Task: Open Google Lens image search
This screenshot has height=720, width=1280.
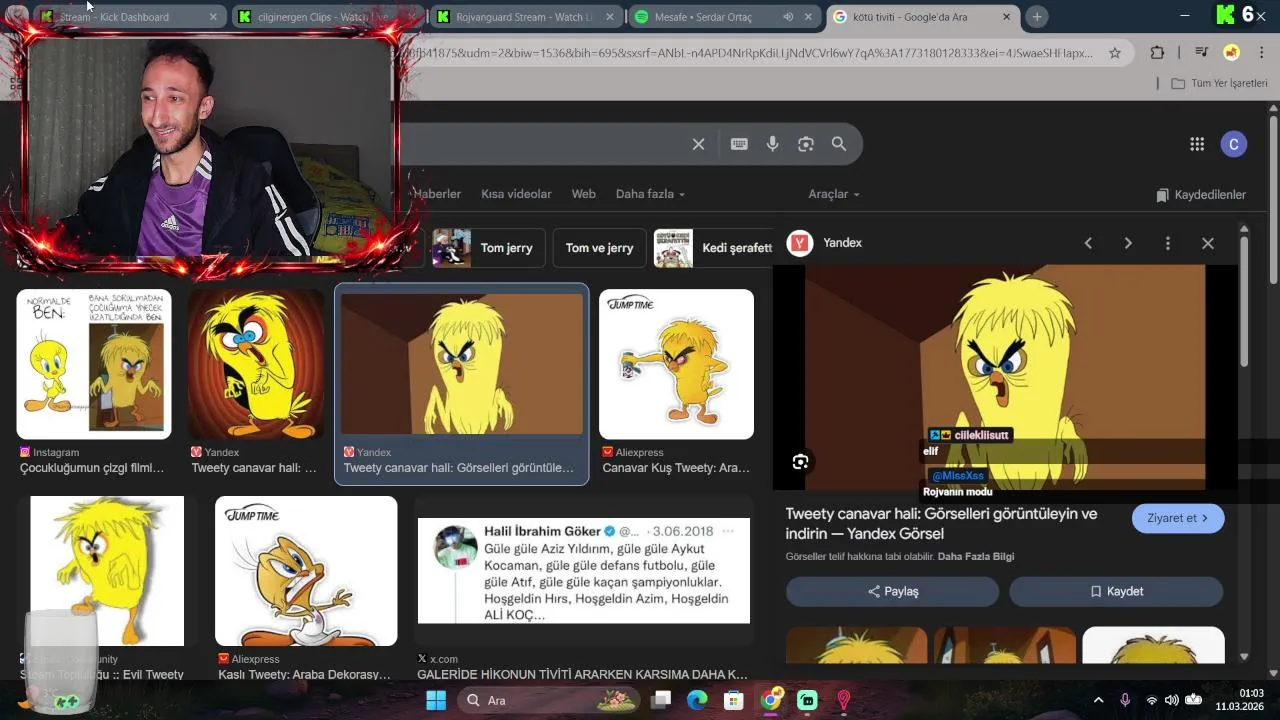Action: (x=806, y=144)
